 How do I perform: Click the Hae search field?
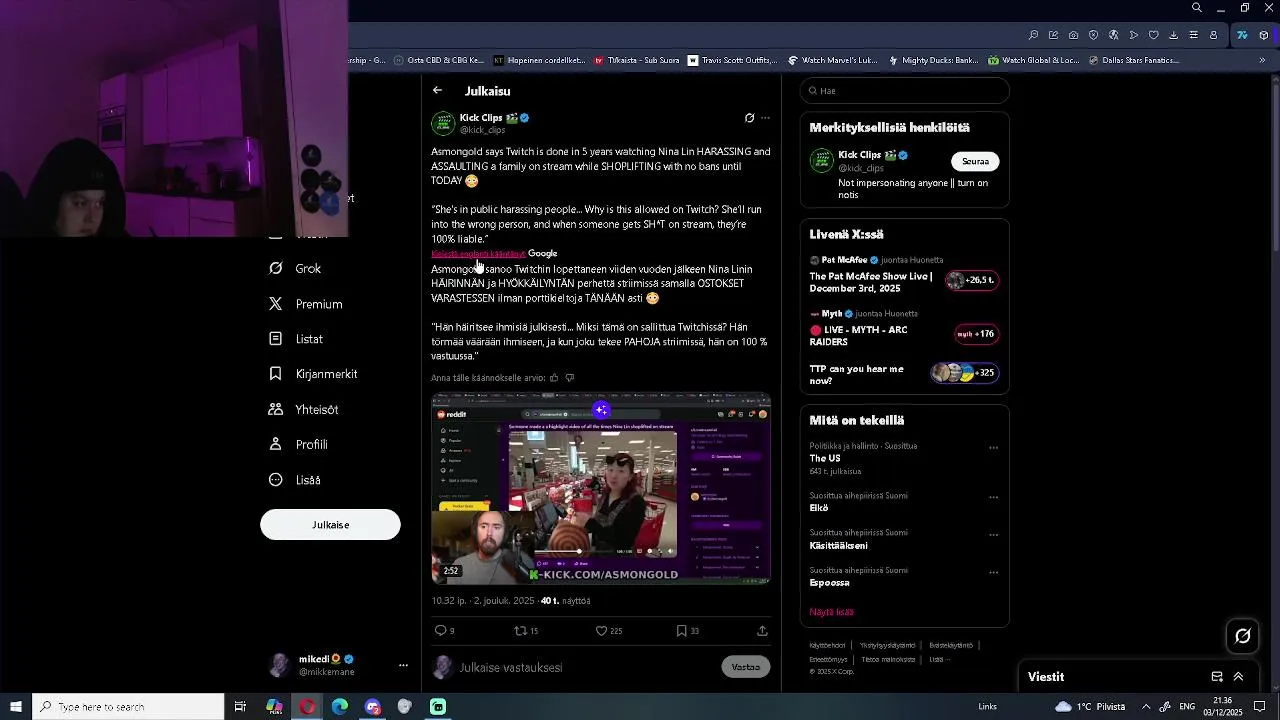905,91
